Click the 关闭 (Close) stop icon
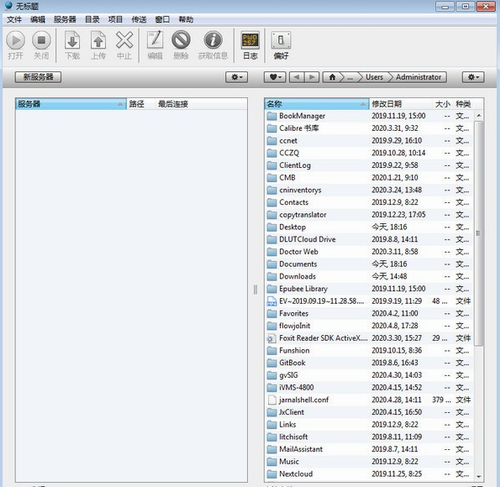500x487 pixels. (41, 40)
